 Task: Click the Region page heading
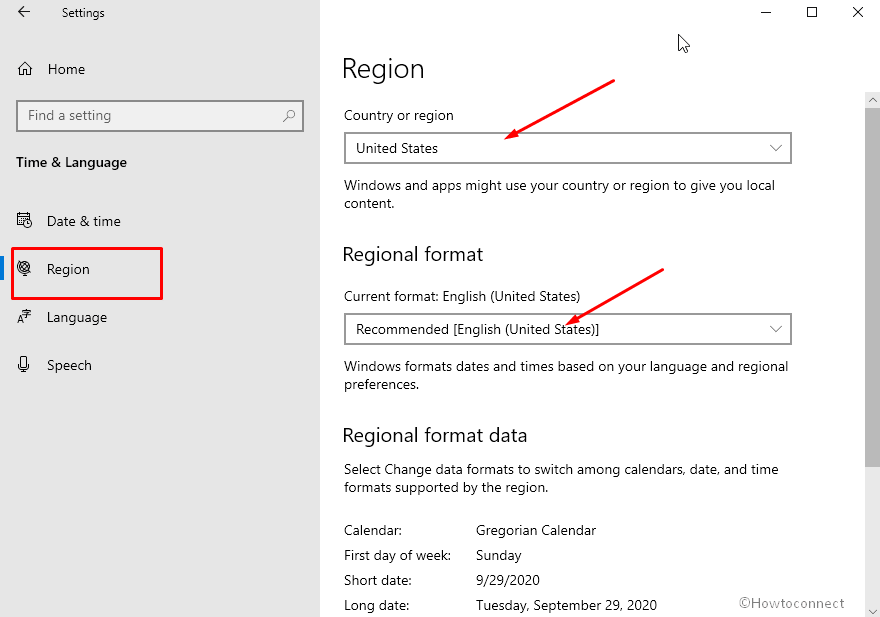(383, 70)
